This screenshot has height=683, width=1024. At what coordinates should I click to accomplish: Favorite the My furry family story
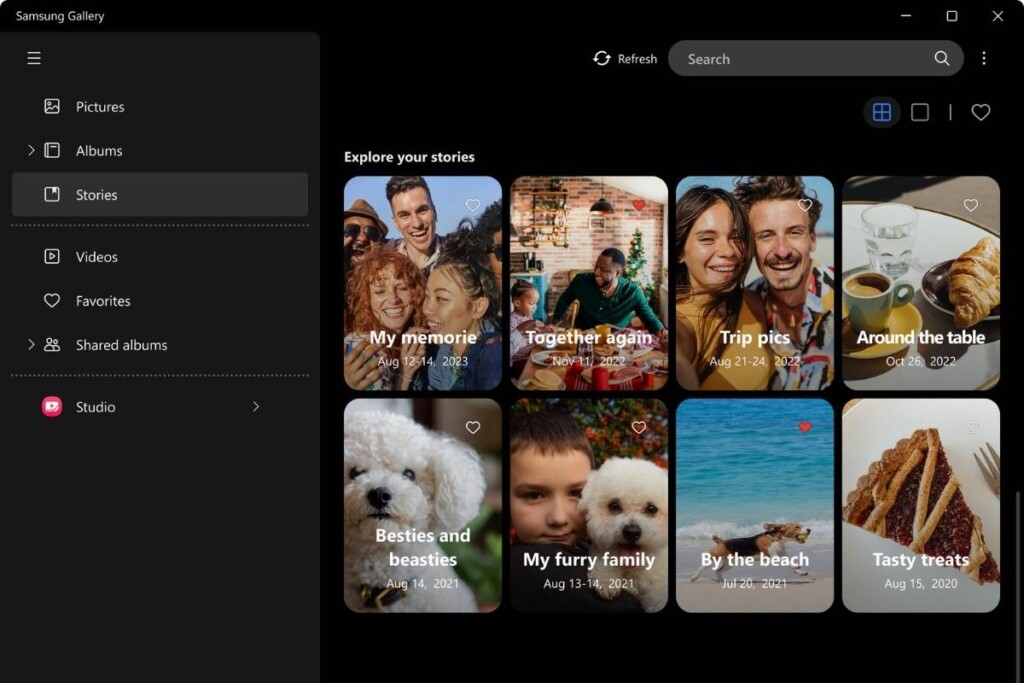[x=639, y=427]
